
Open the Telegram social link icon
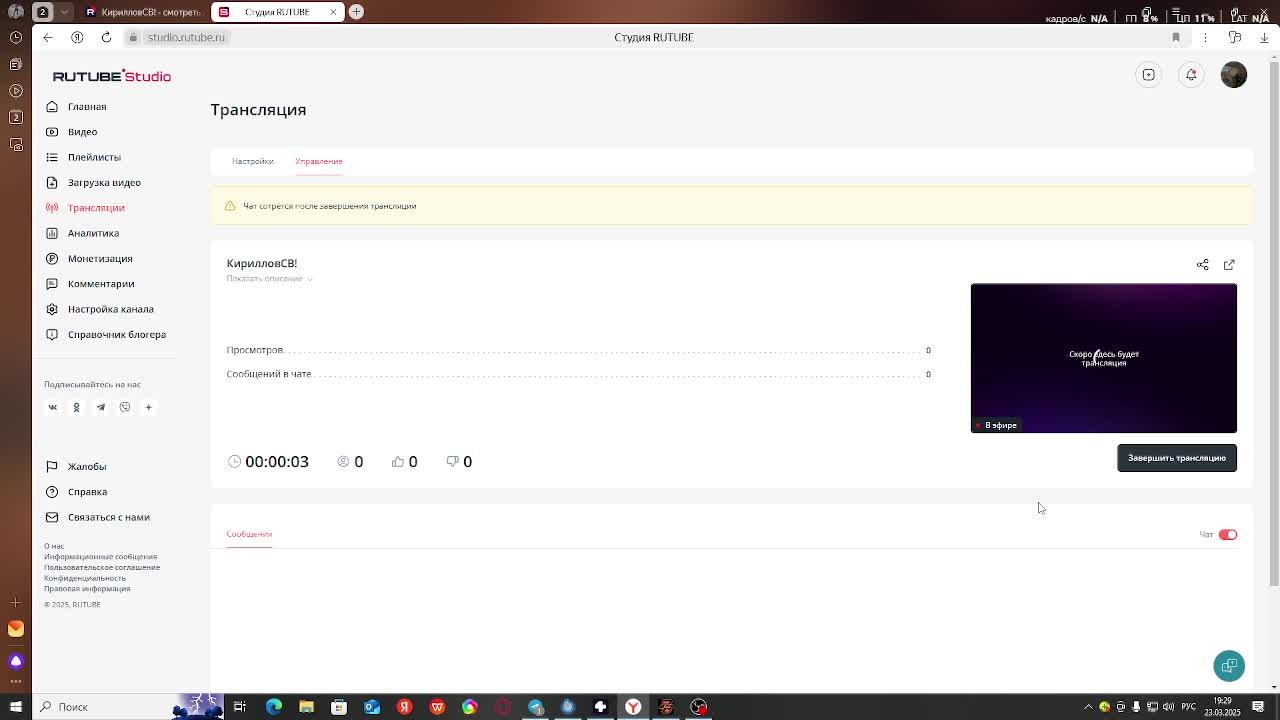(x=100, y=407)
